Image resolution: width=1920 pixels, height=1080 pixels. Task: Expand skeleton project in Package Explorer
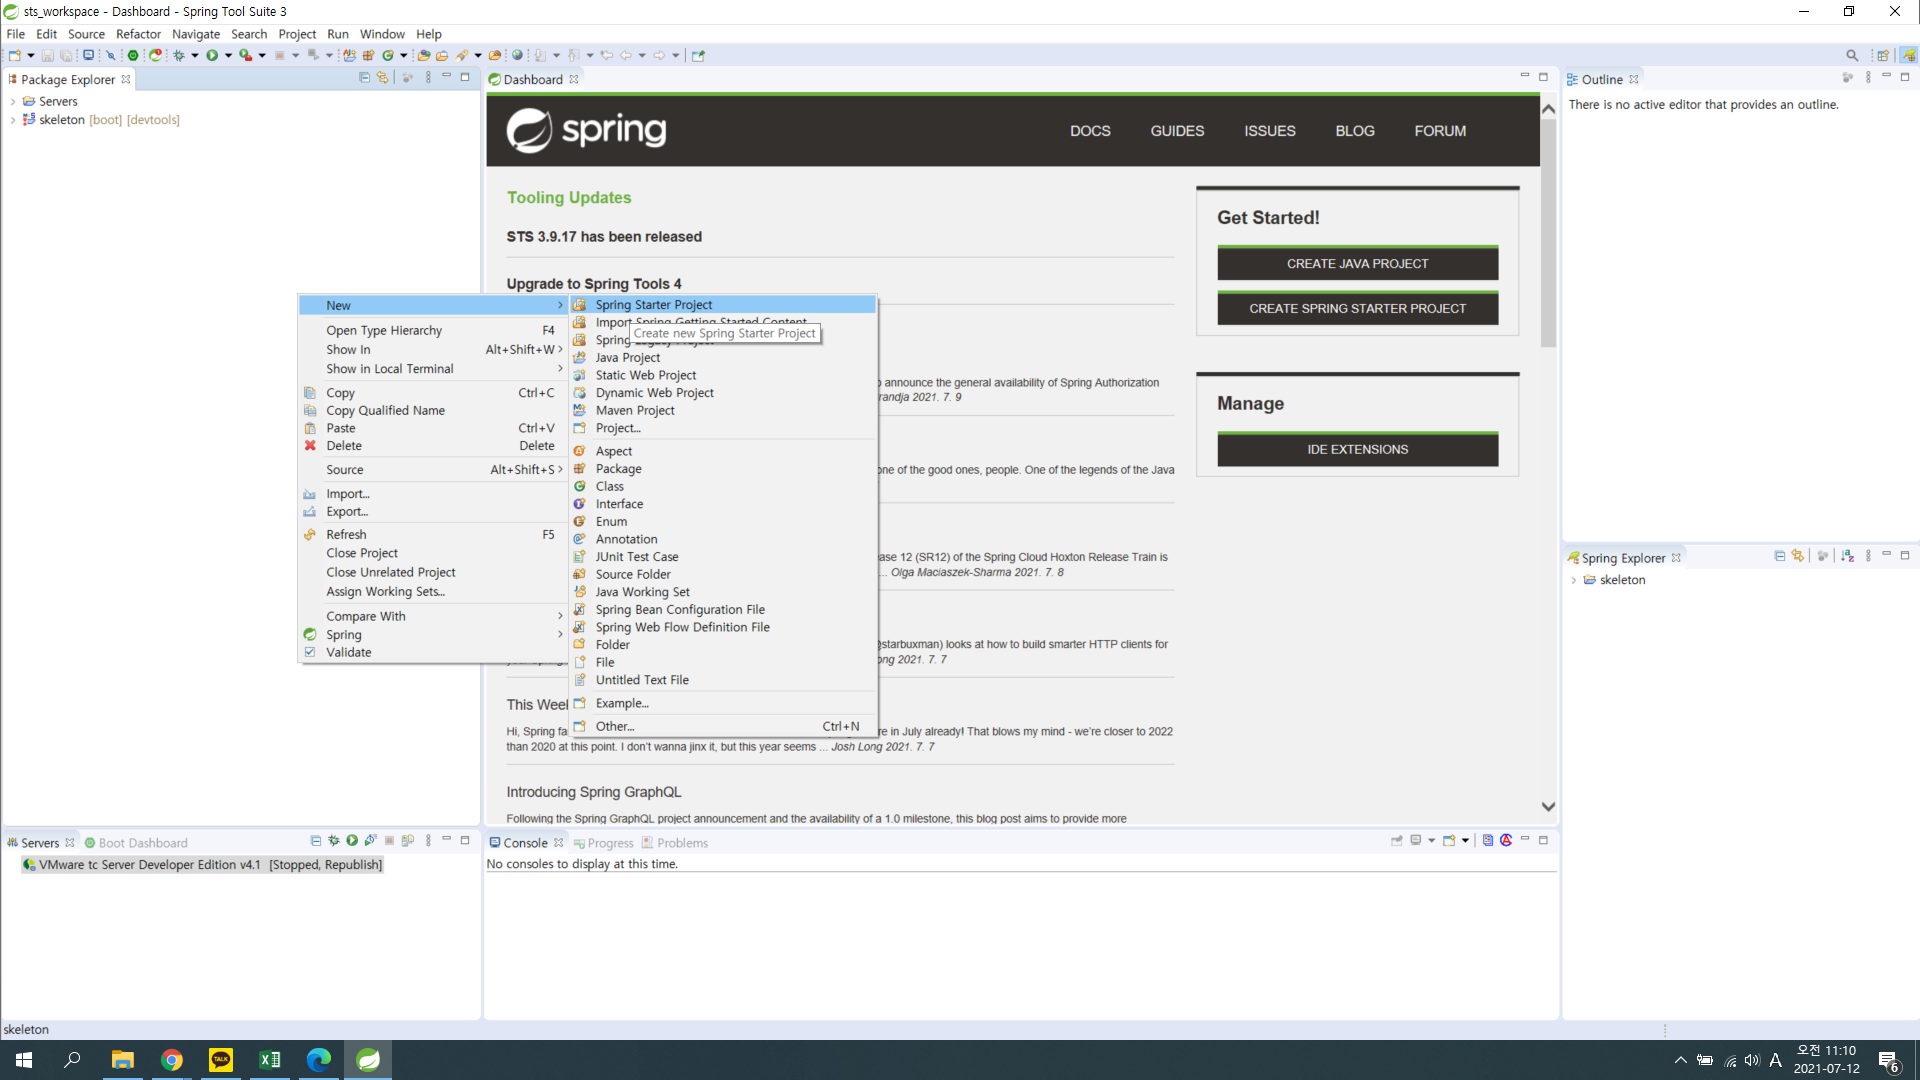point(13,120)
